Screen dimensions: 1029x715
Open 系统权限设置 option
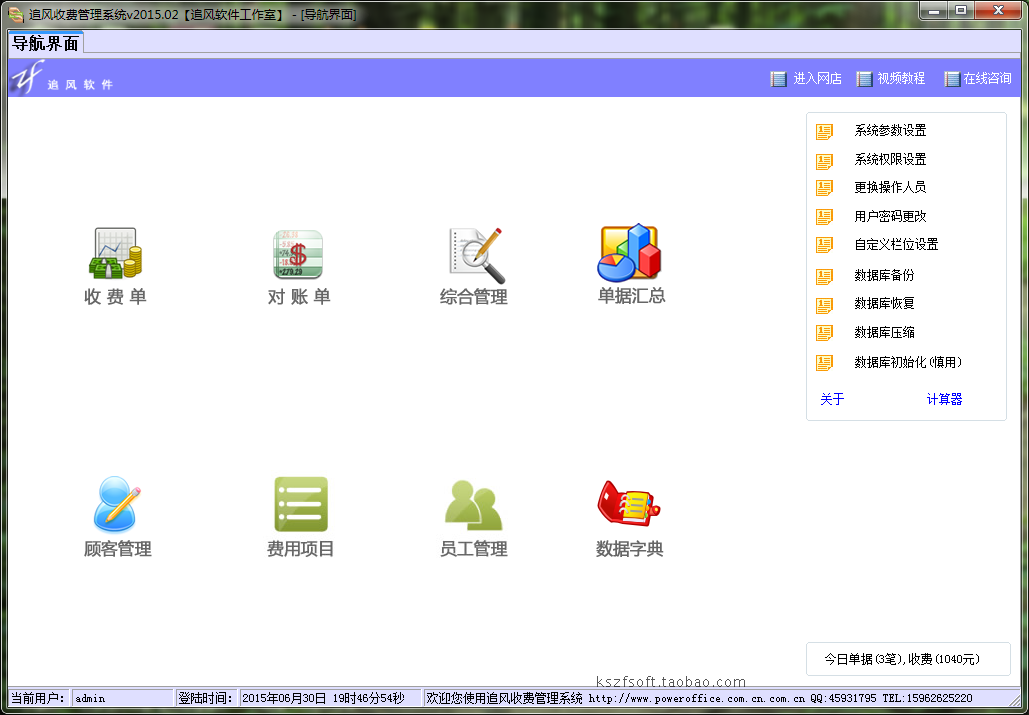point(890,159)
